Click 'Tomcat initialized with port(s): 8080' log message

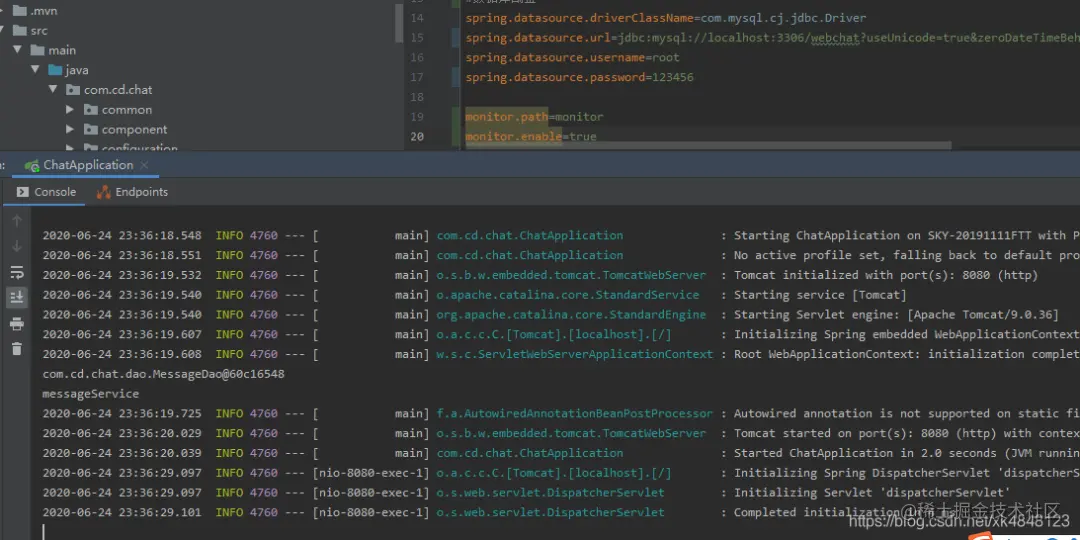pyautogui.click(x=886, y=276)
